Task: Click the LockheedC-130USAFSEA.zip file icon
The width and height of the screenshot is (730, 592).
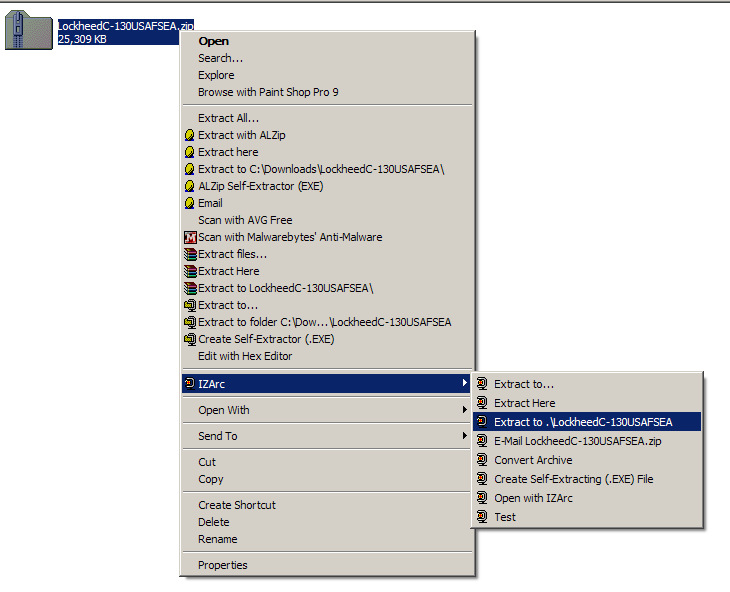Action: tap(28, 32)
